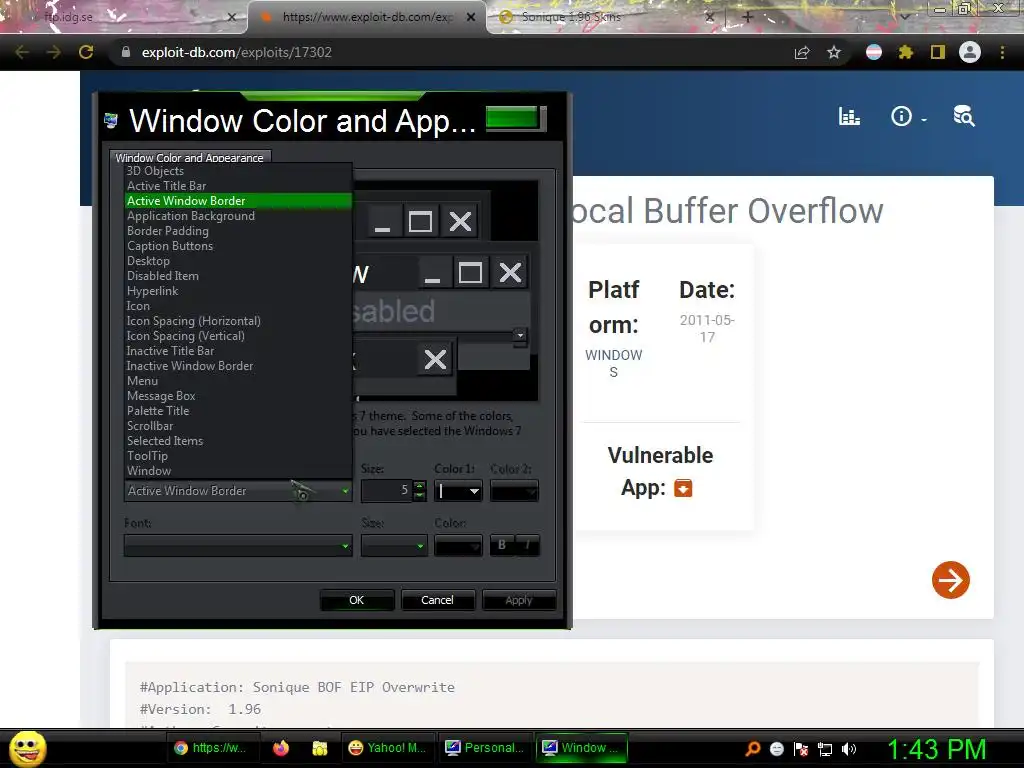
Task: Launch Firefox from the taskbar
Action: click(x=281, y=748)
